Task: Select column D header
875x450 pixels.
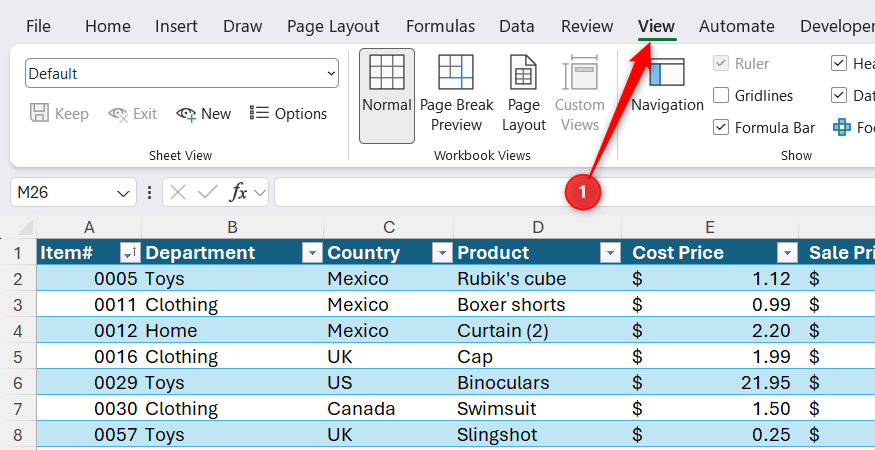Action: click(x=537, y=227)
